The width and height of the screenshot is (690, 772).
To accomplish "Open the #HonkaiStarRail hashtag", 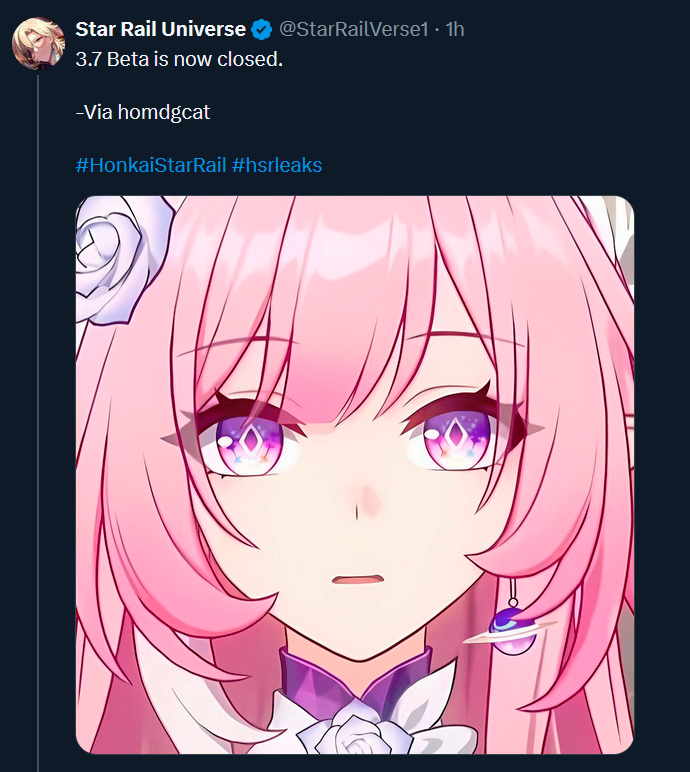I will pos(151,165).
